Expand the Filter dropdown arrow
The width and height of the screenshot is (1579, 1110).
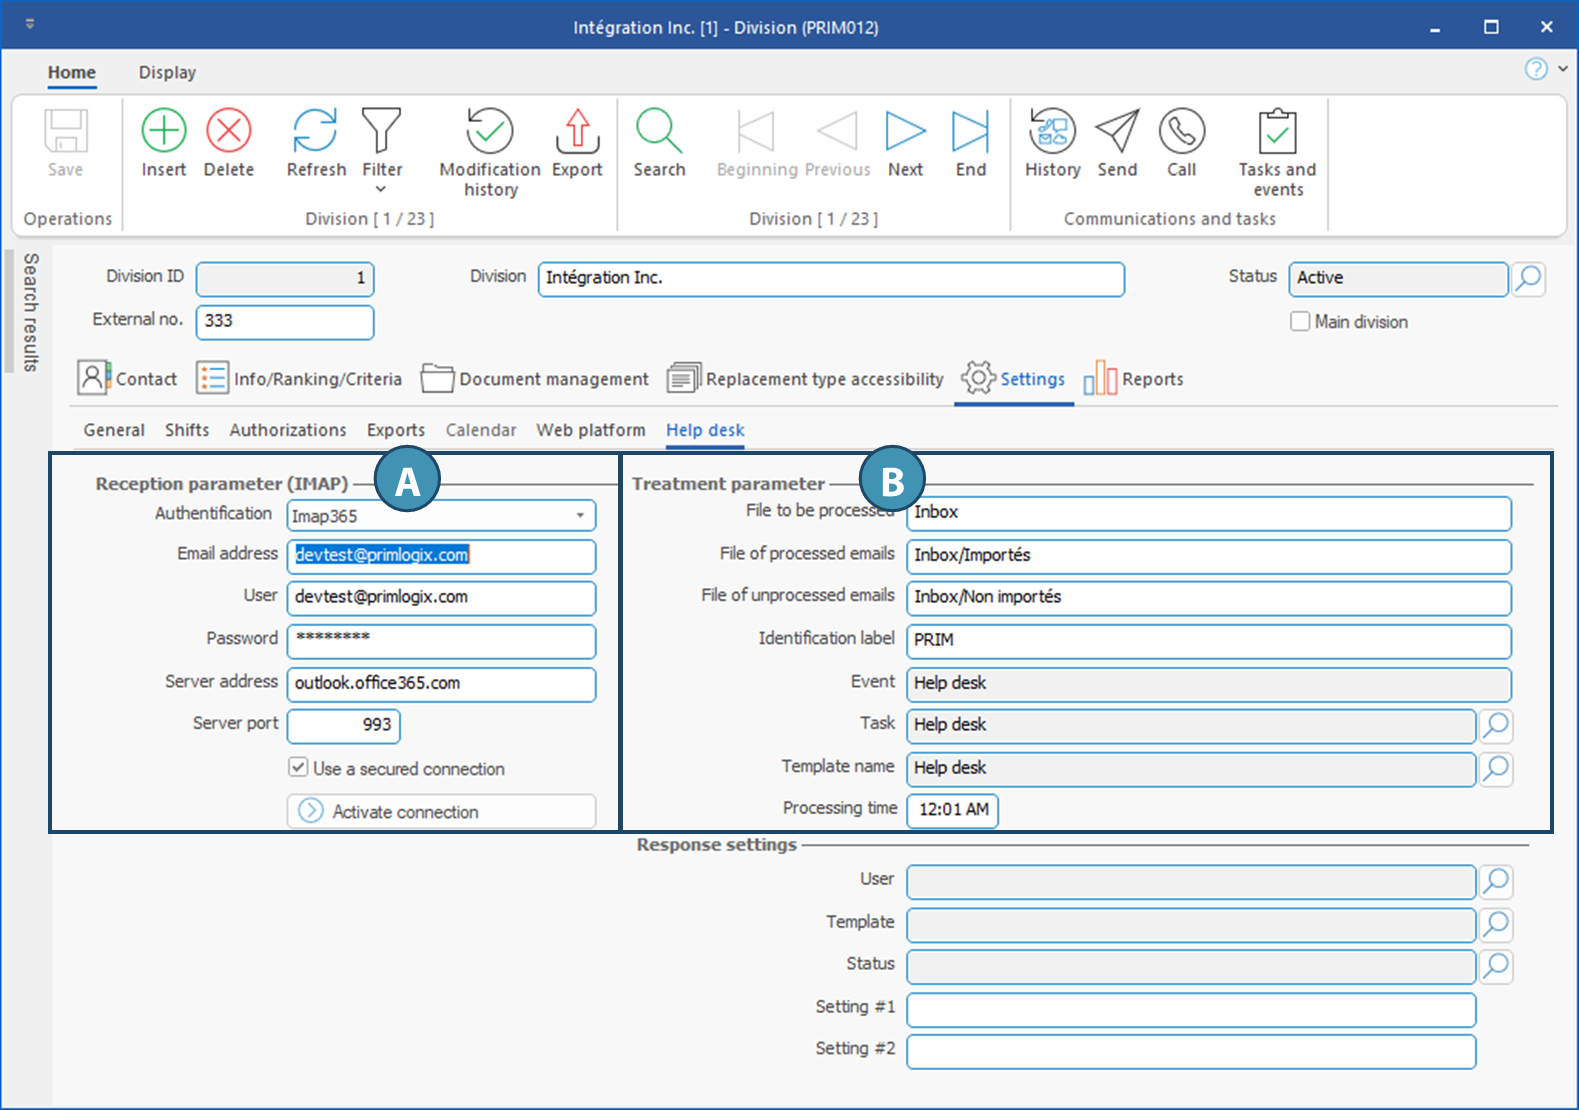pos(381,190)
